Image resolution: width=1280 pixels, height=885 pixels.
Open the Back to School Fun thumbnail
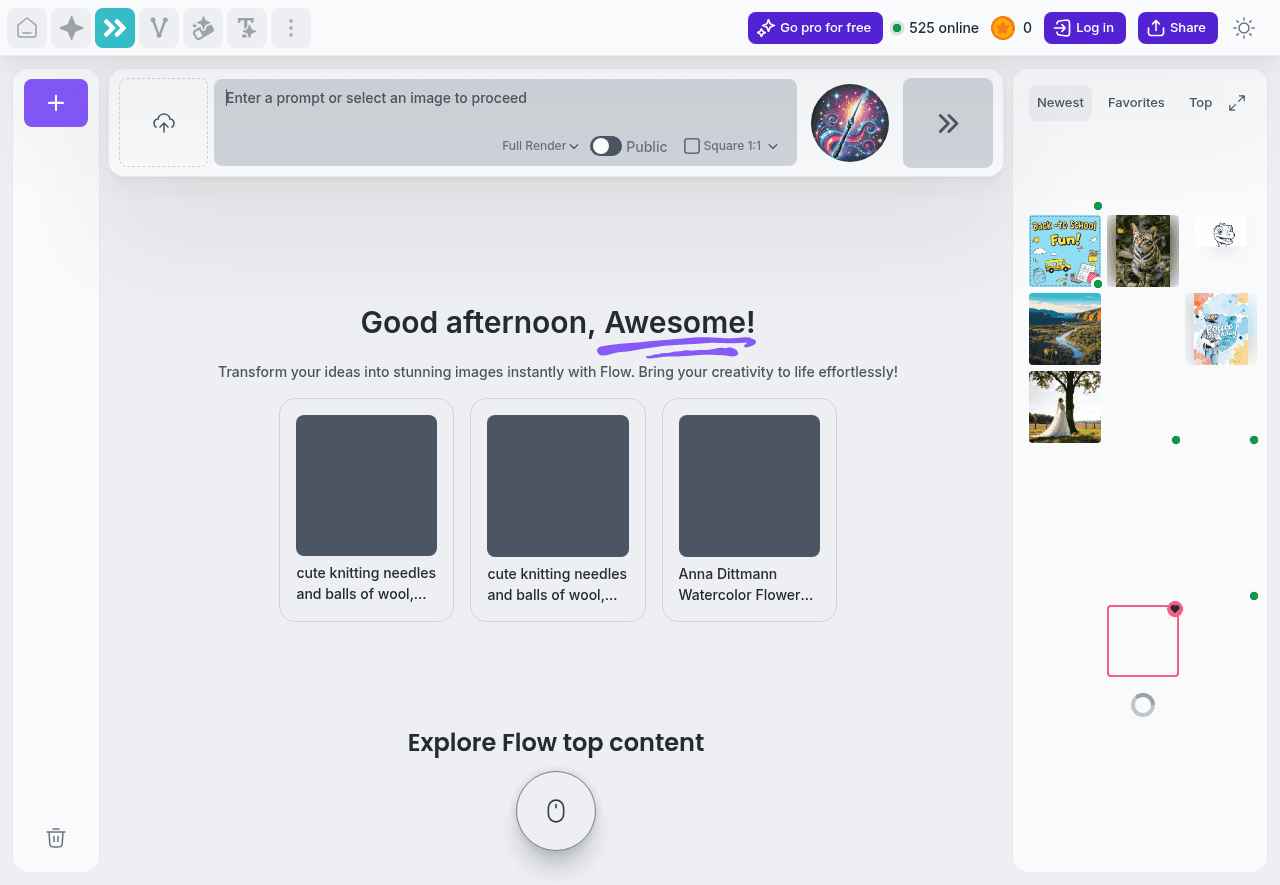coord(1064,251)
